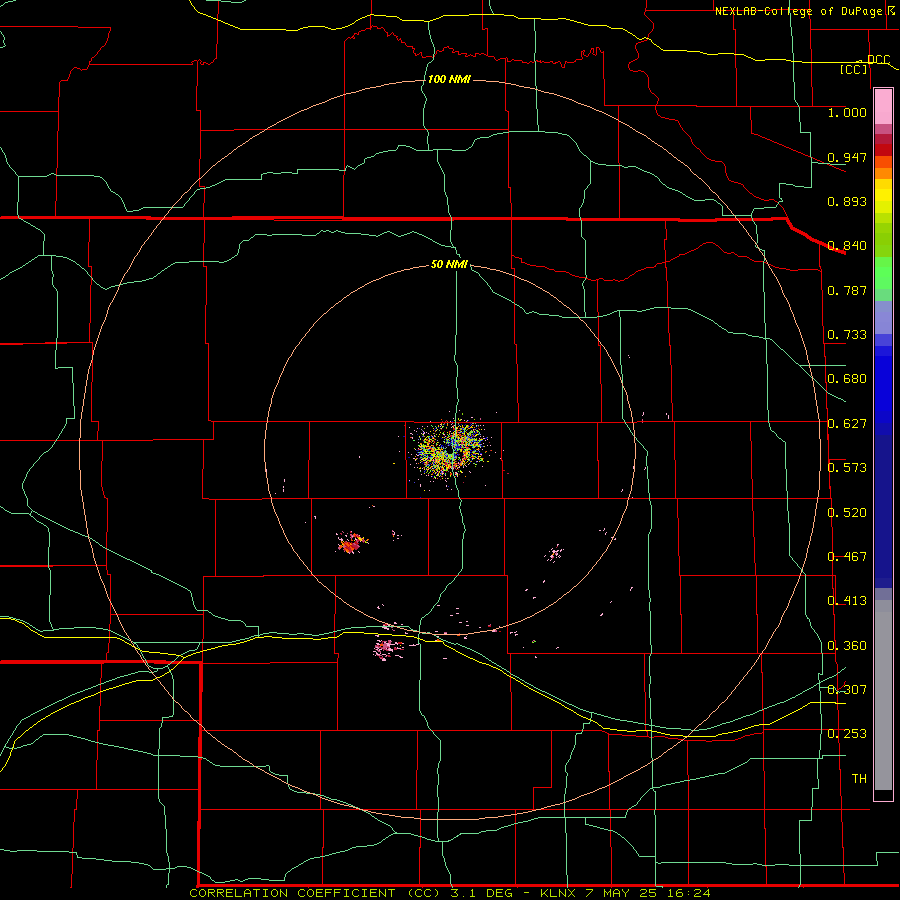
Task: Click the 1.000 value on the color scale
Action: 847,112
